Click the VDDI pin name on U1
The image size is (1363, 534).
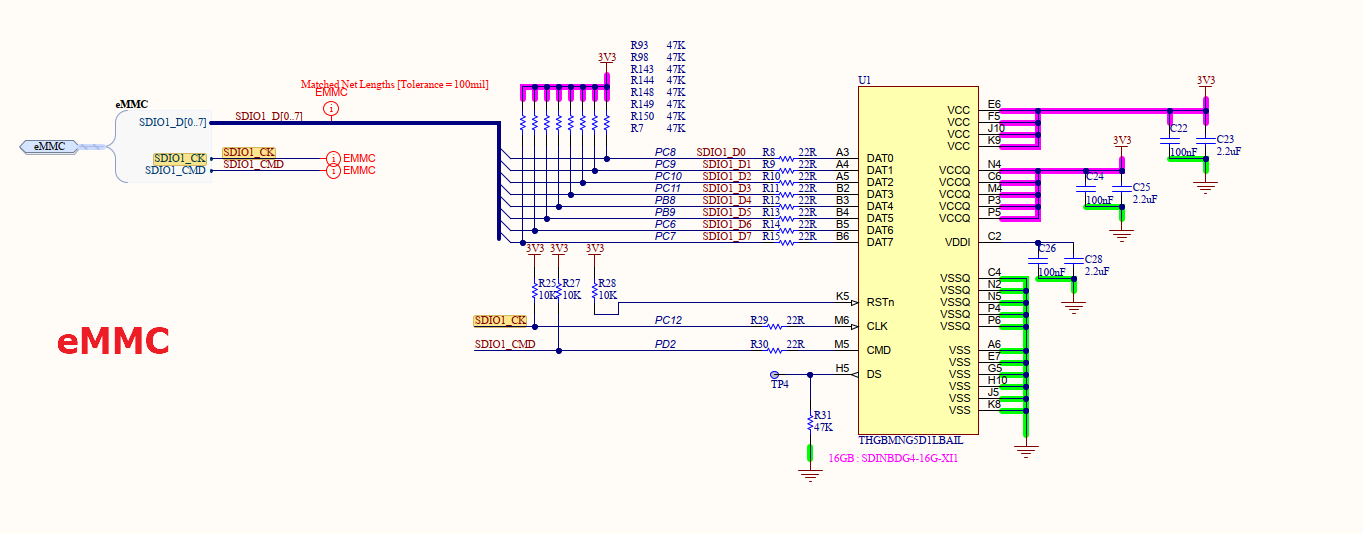pos(956,242)
